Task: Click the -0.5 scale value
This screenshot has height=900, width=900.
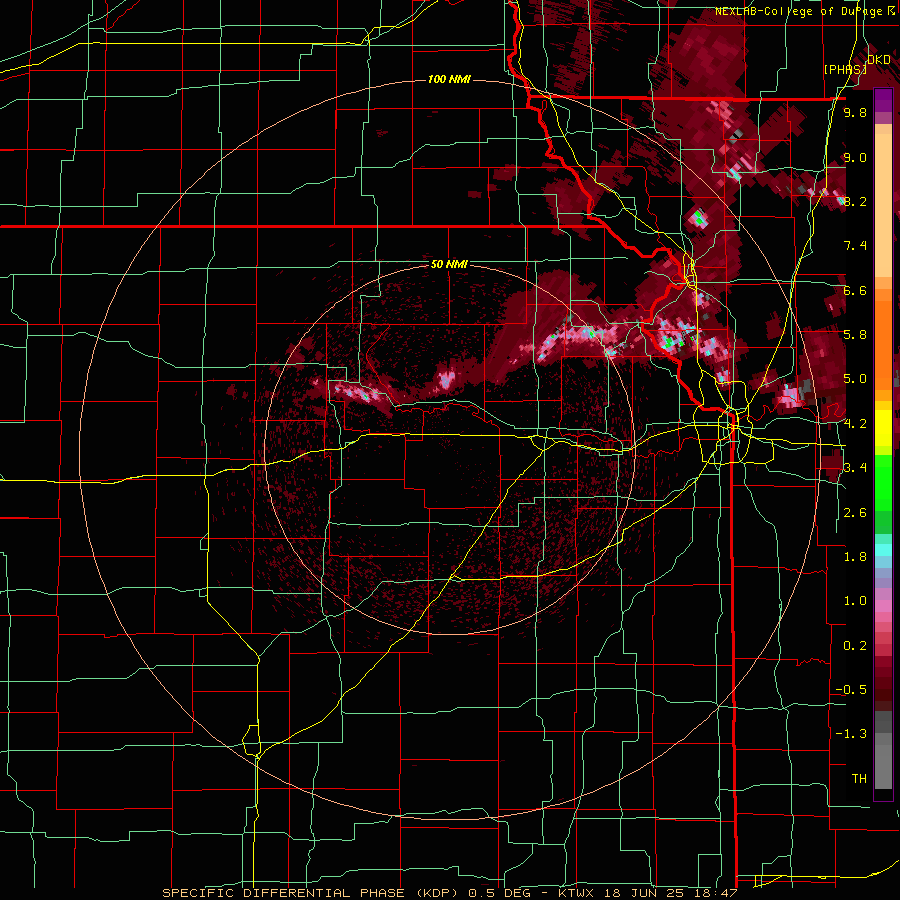Action: tap(851, 690)
